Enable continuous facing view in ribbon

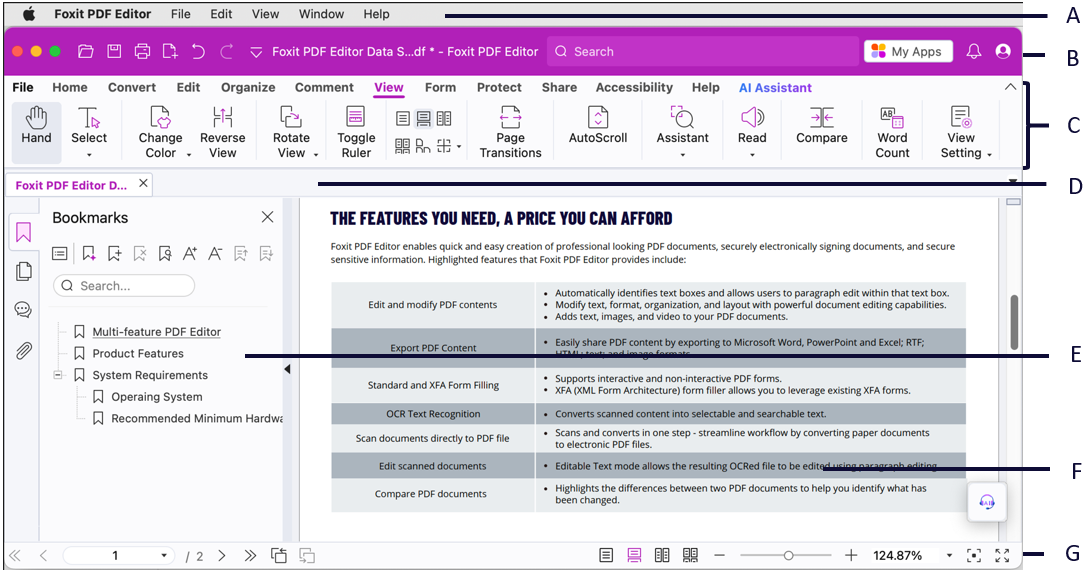point(403,146)
